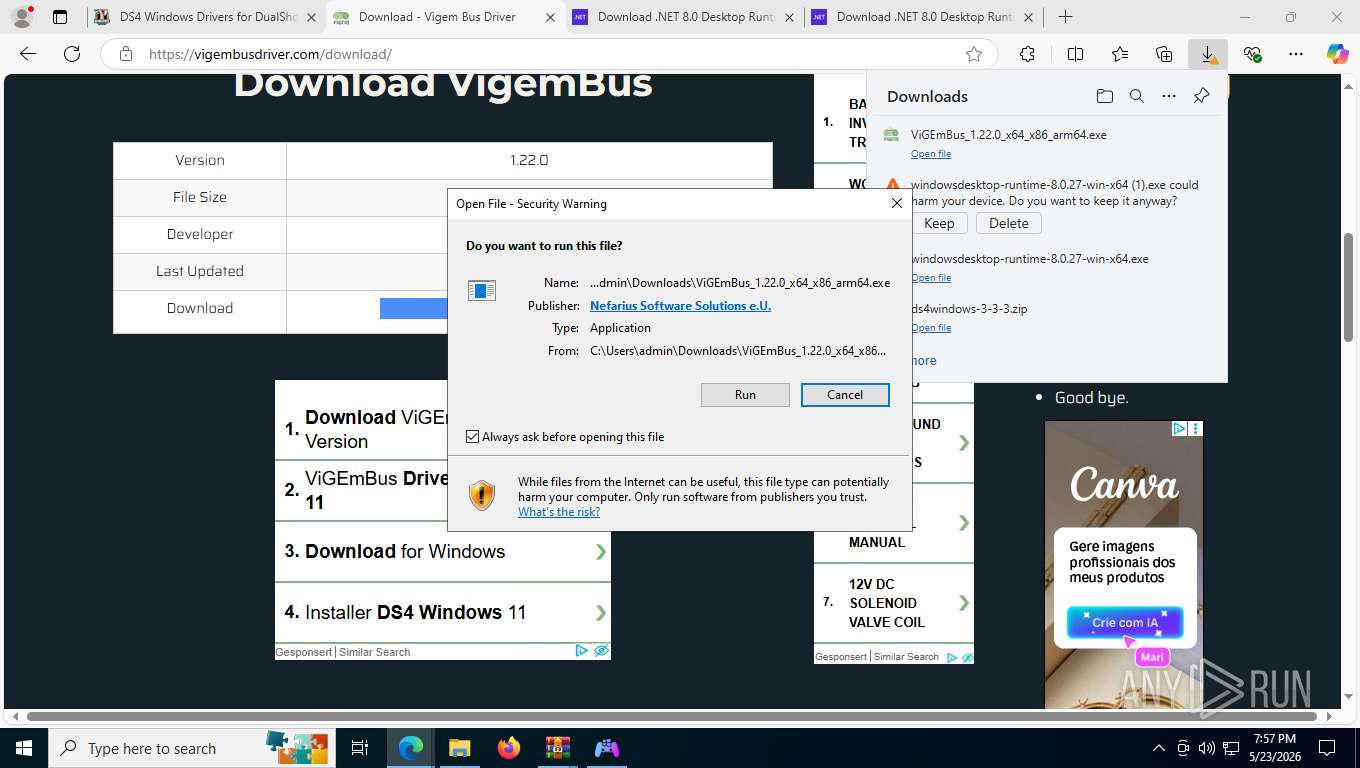
Task: Open the tab actions menu icon
Action: pos(60,17)
